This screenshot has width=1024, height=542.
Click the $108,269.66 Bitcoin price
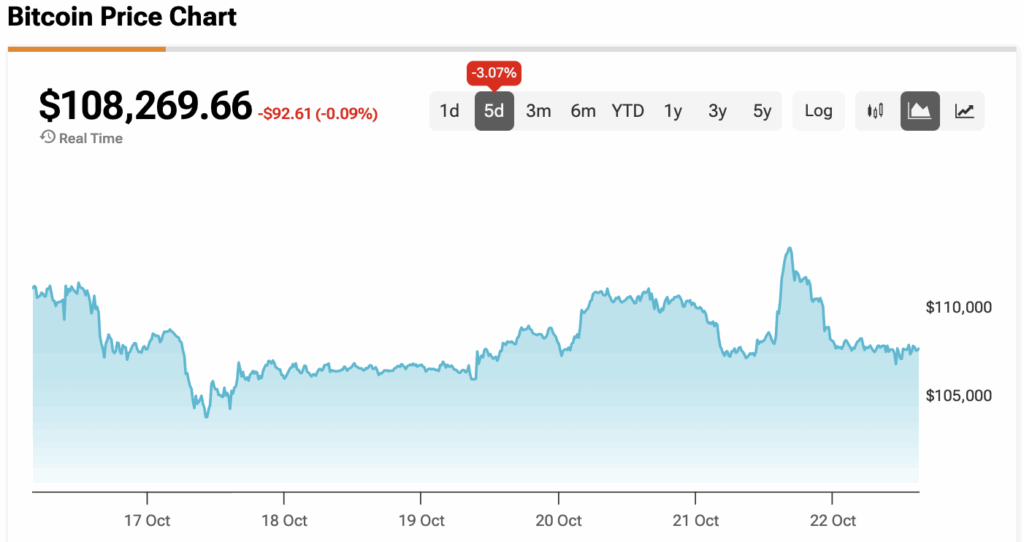pyautogui.click(x=145, y=106)
